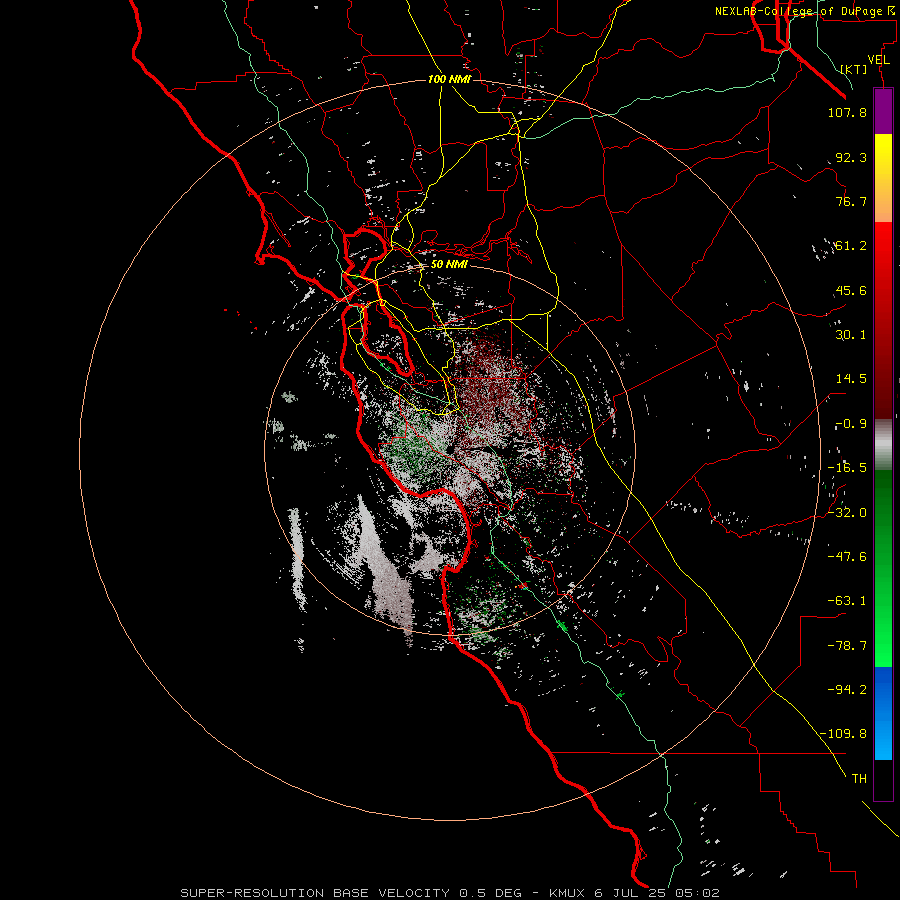900x900 pixels.
Task: Pick the -94.2 scale label
Action: (x=847, y=689)
